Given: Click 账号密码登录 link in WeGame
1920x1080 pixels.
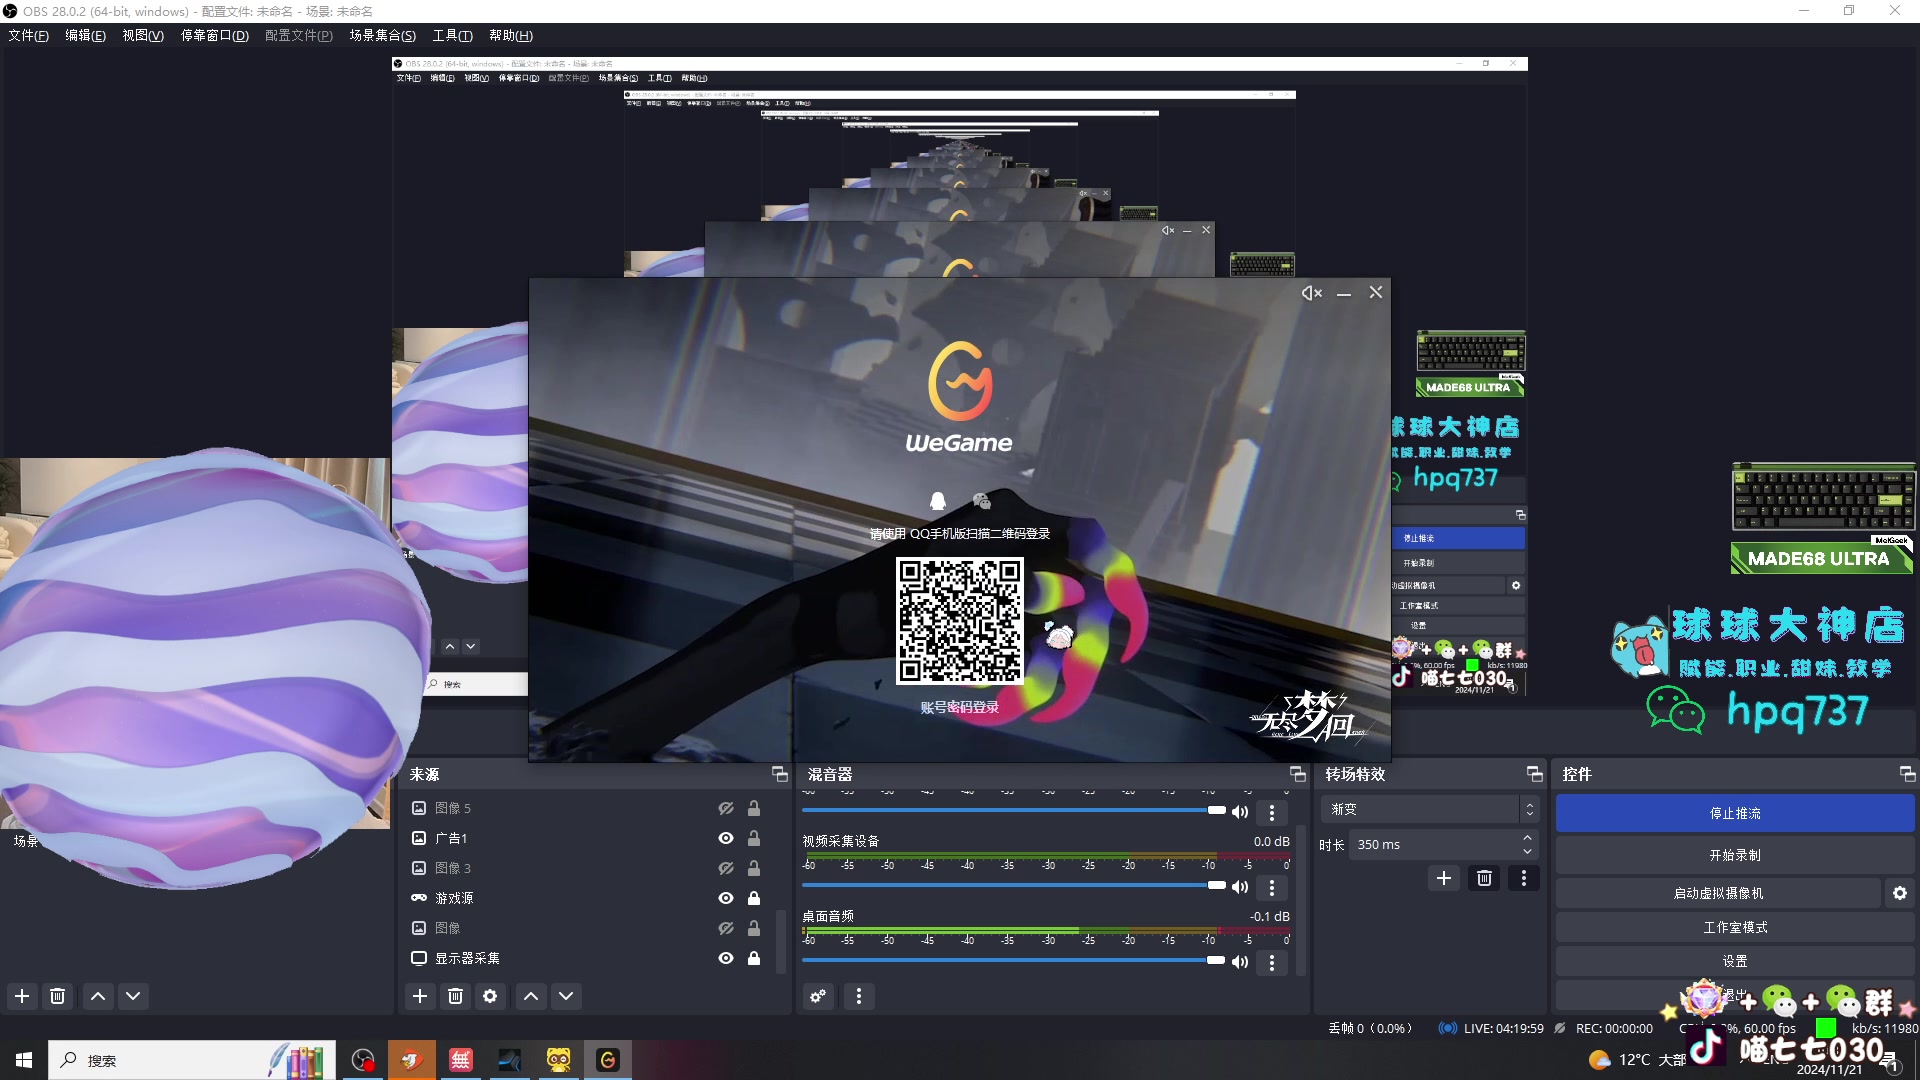Looking at the screenshot, I should (x=960, y=707).
